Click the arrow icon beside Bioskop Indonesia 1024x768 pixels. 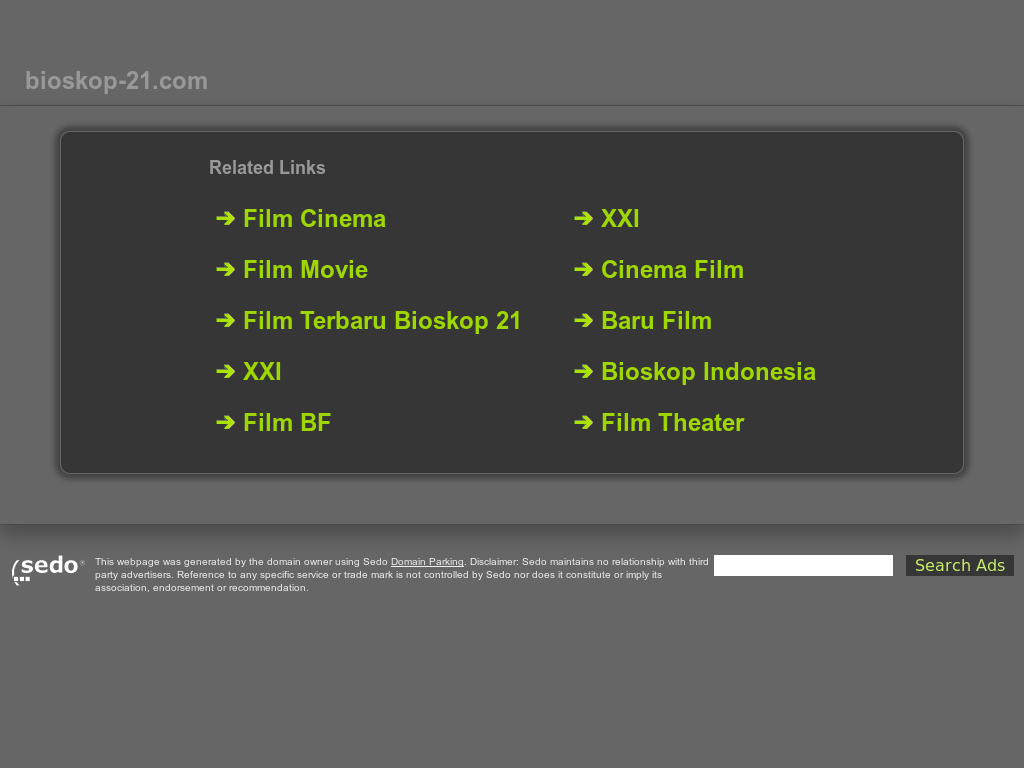point(583,372)
